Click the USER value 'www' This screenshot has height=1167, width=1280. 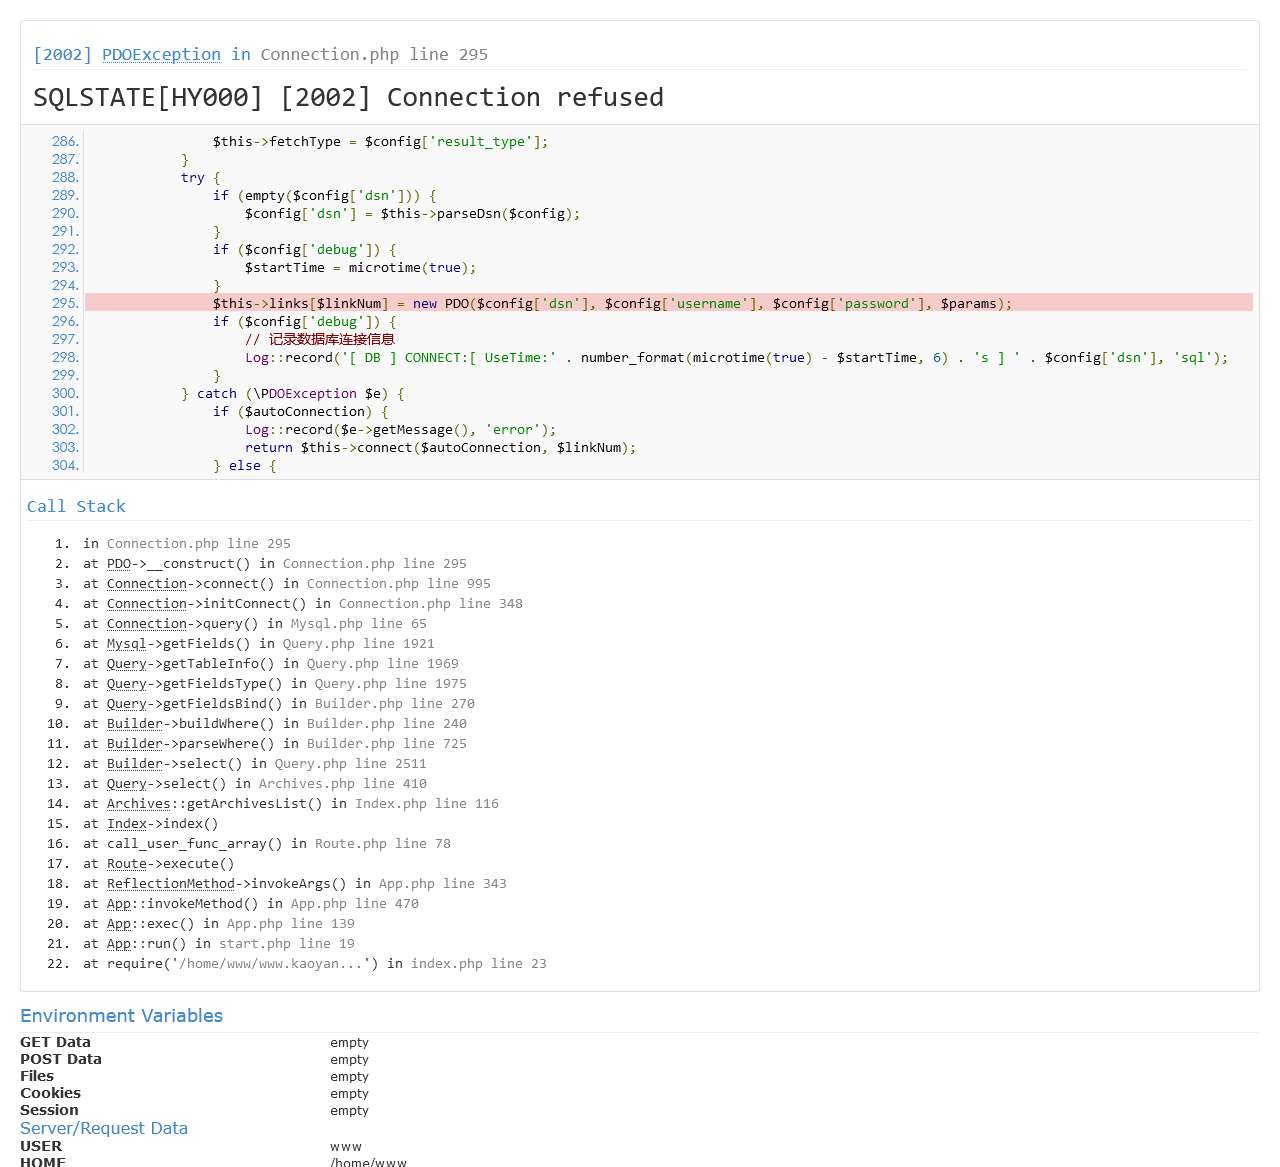(346, 1147)
